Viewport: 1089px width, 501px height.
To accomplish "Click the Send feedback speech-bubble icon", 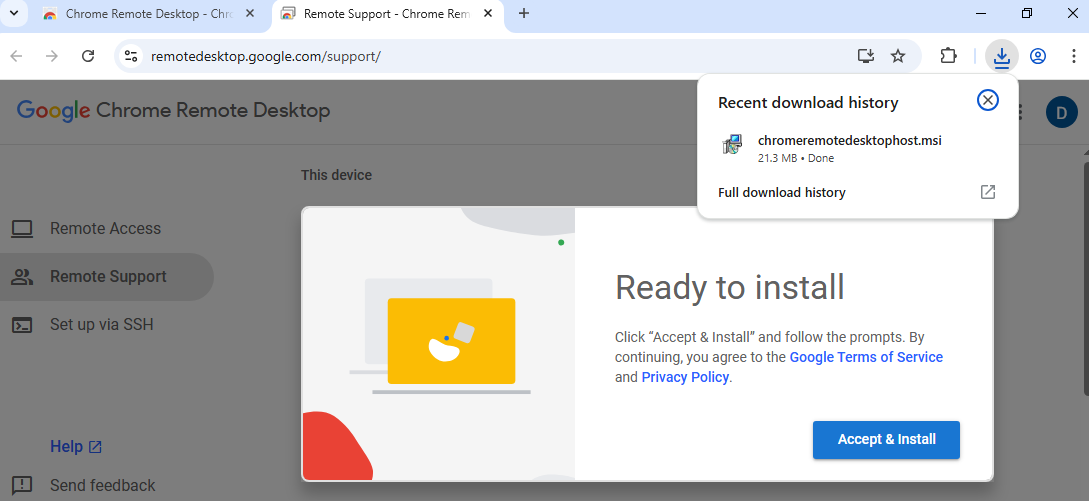I will coord(22,485).
